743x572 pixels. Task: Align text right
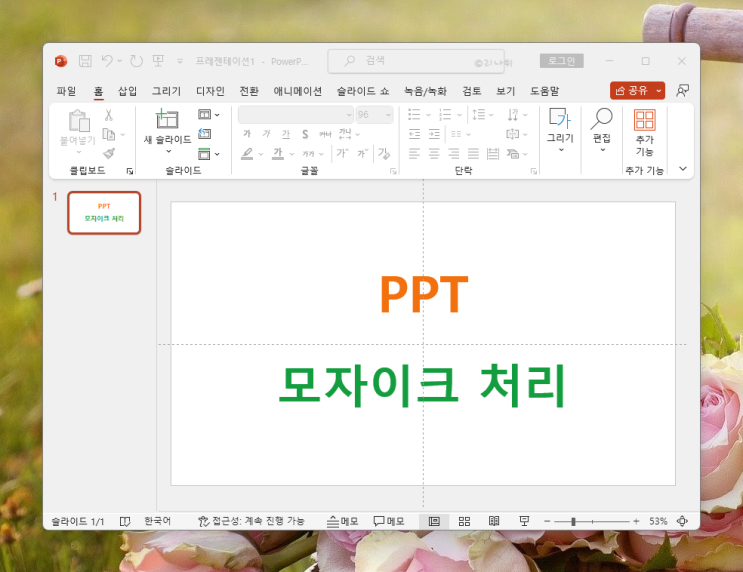coord(453,153)
